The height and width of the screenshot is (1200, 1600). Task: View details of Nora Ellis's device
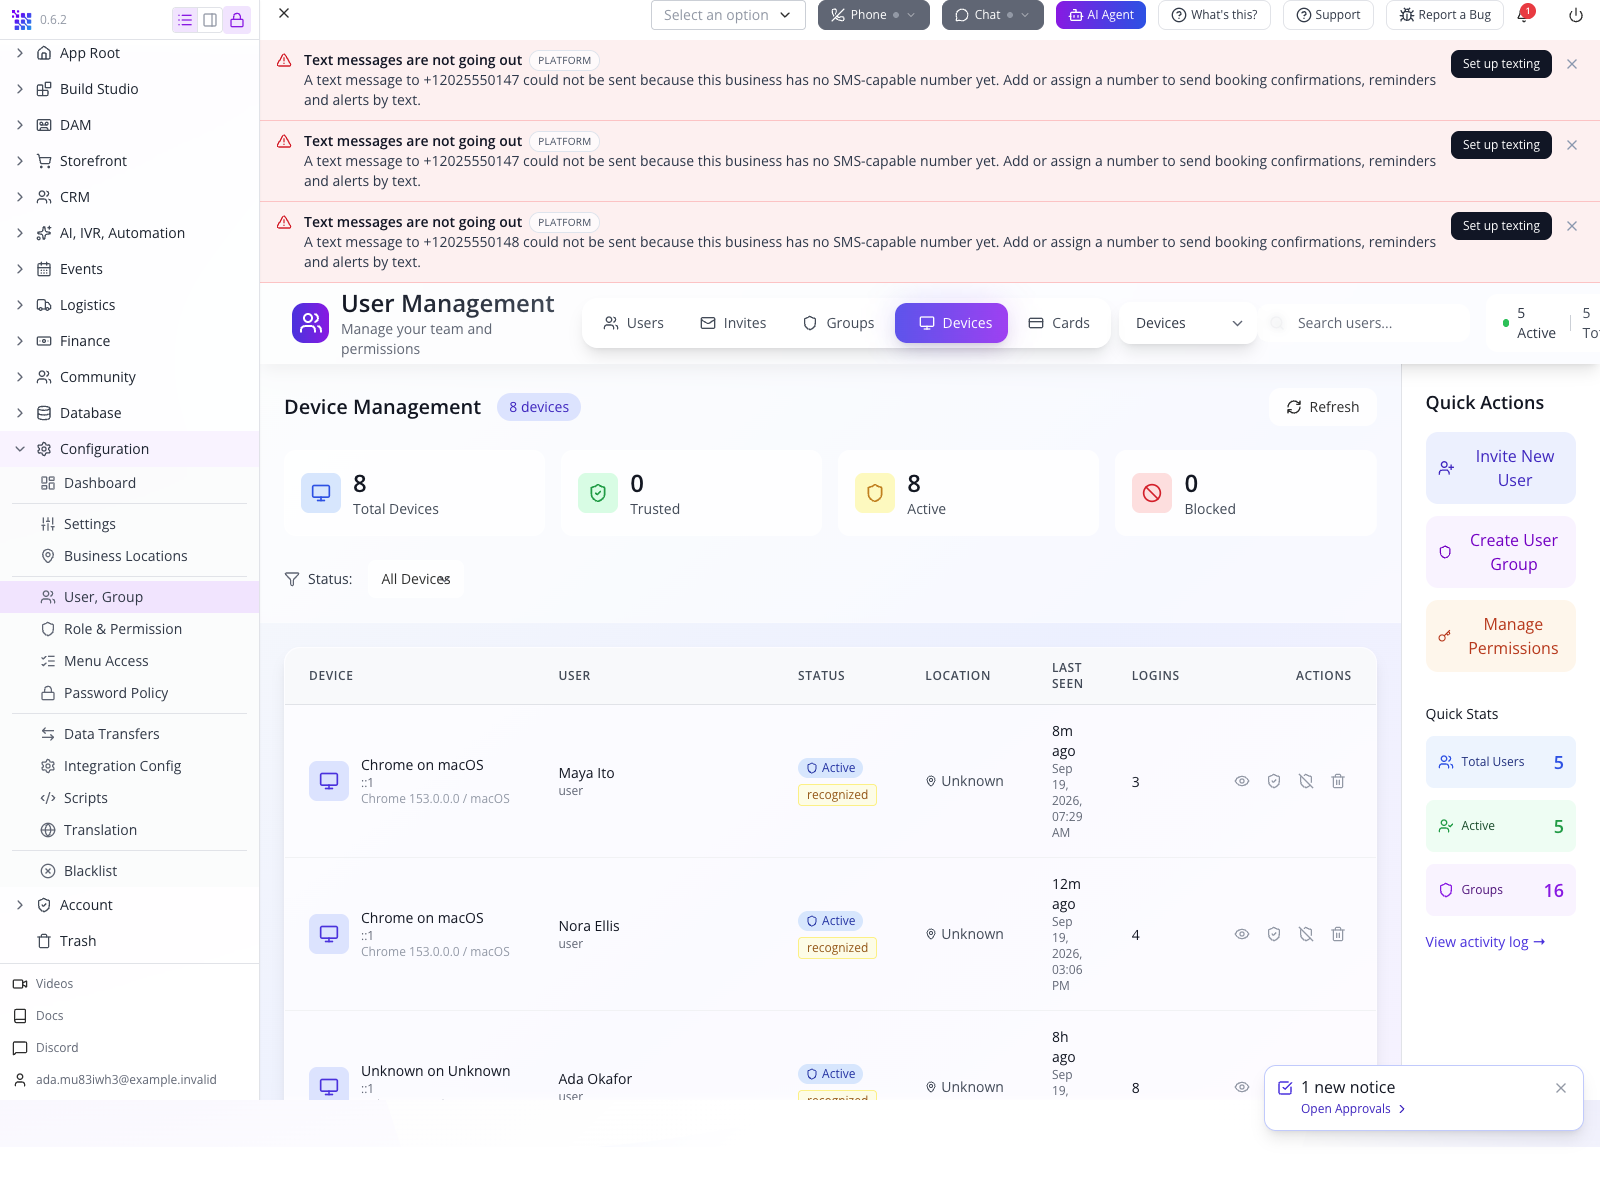click(1242, 934)
